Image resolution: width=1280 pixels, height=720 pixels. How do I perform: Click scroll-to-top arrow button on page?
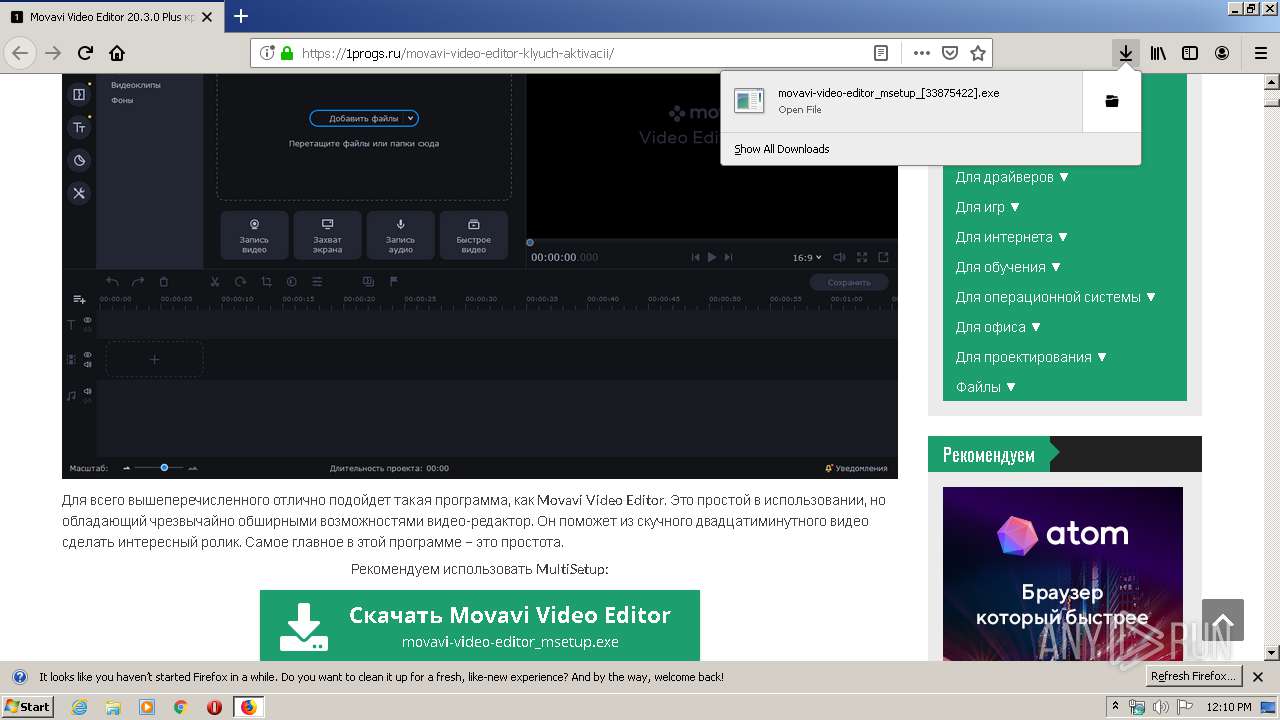click(1223, 620)
